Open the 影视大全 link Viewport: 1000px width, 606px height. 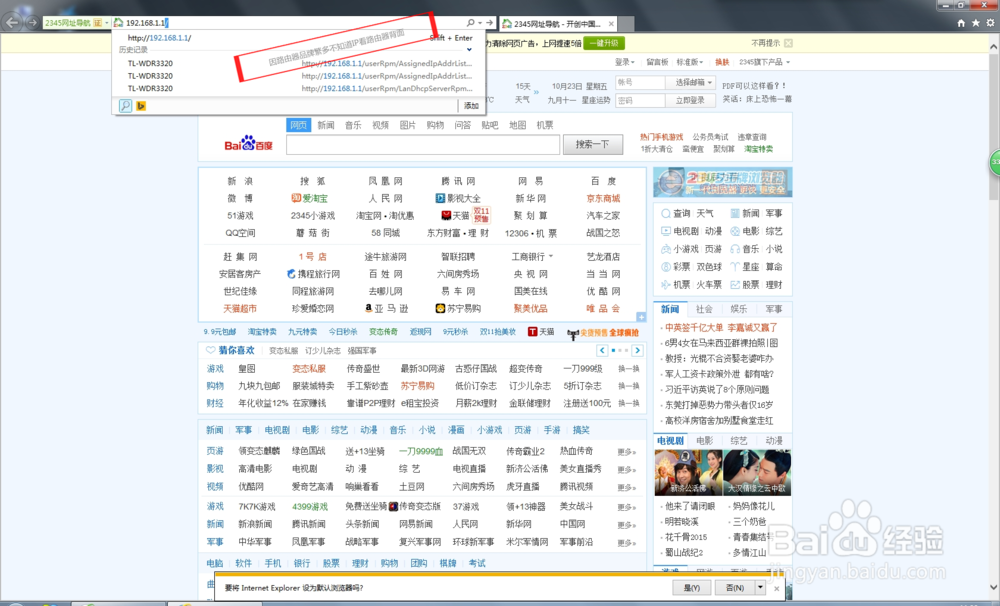(458, 198)
